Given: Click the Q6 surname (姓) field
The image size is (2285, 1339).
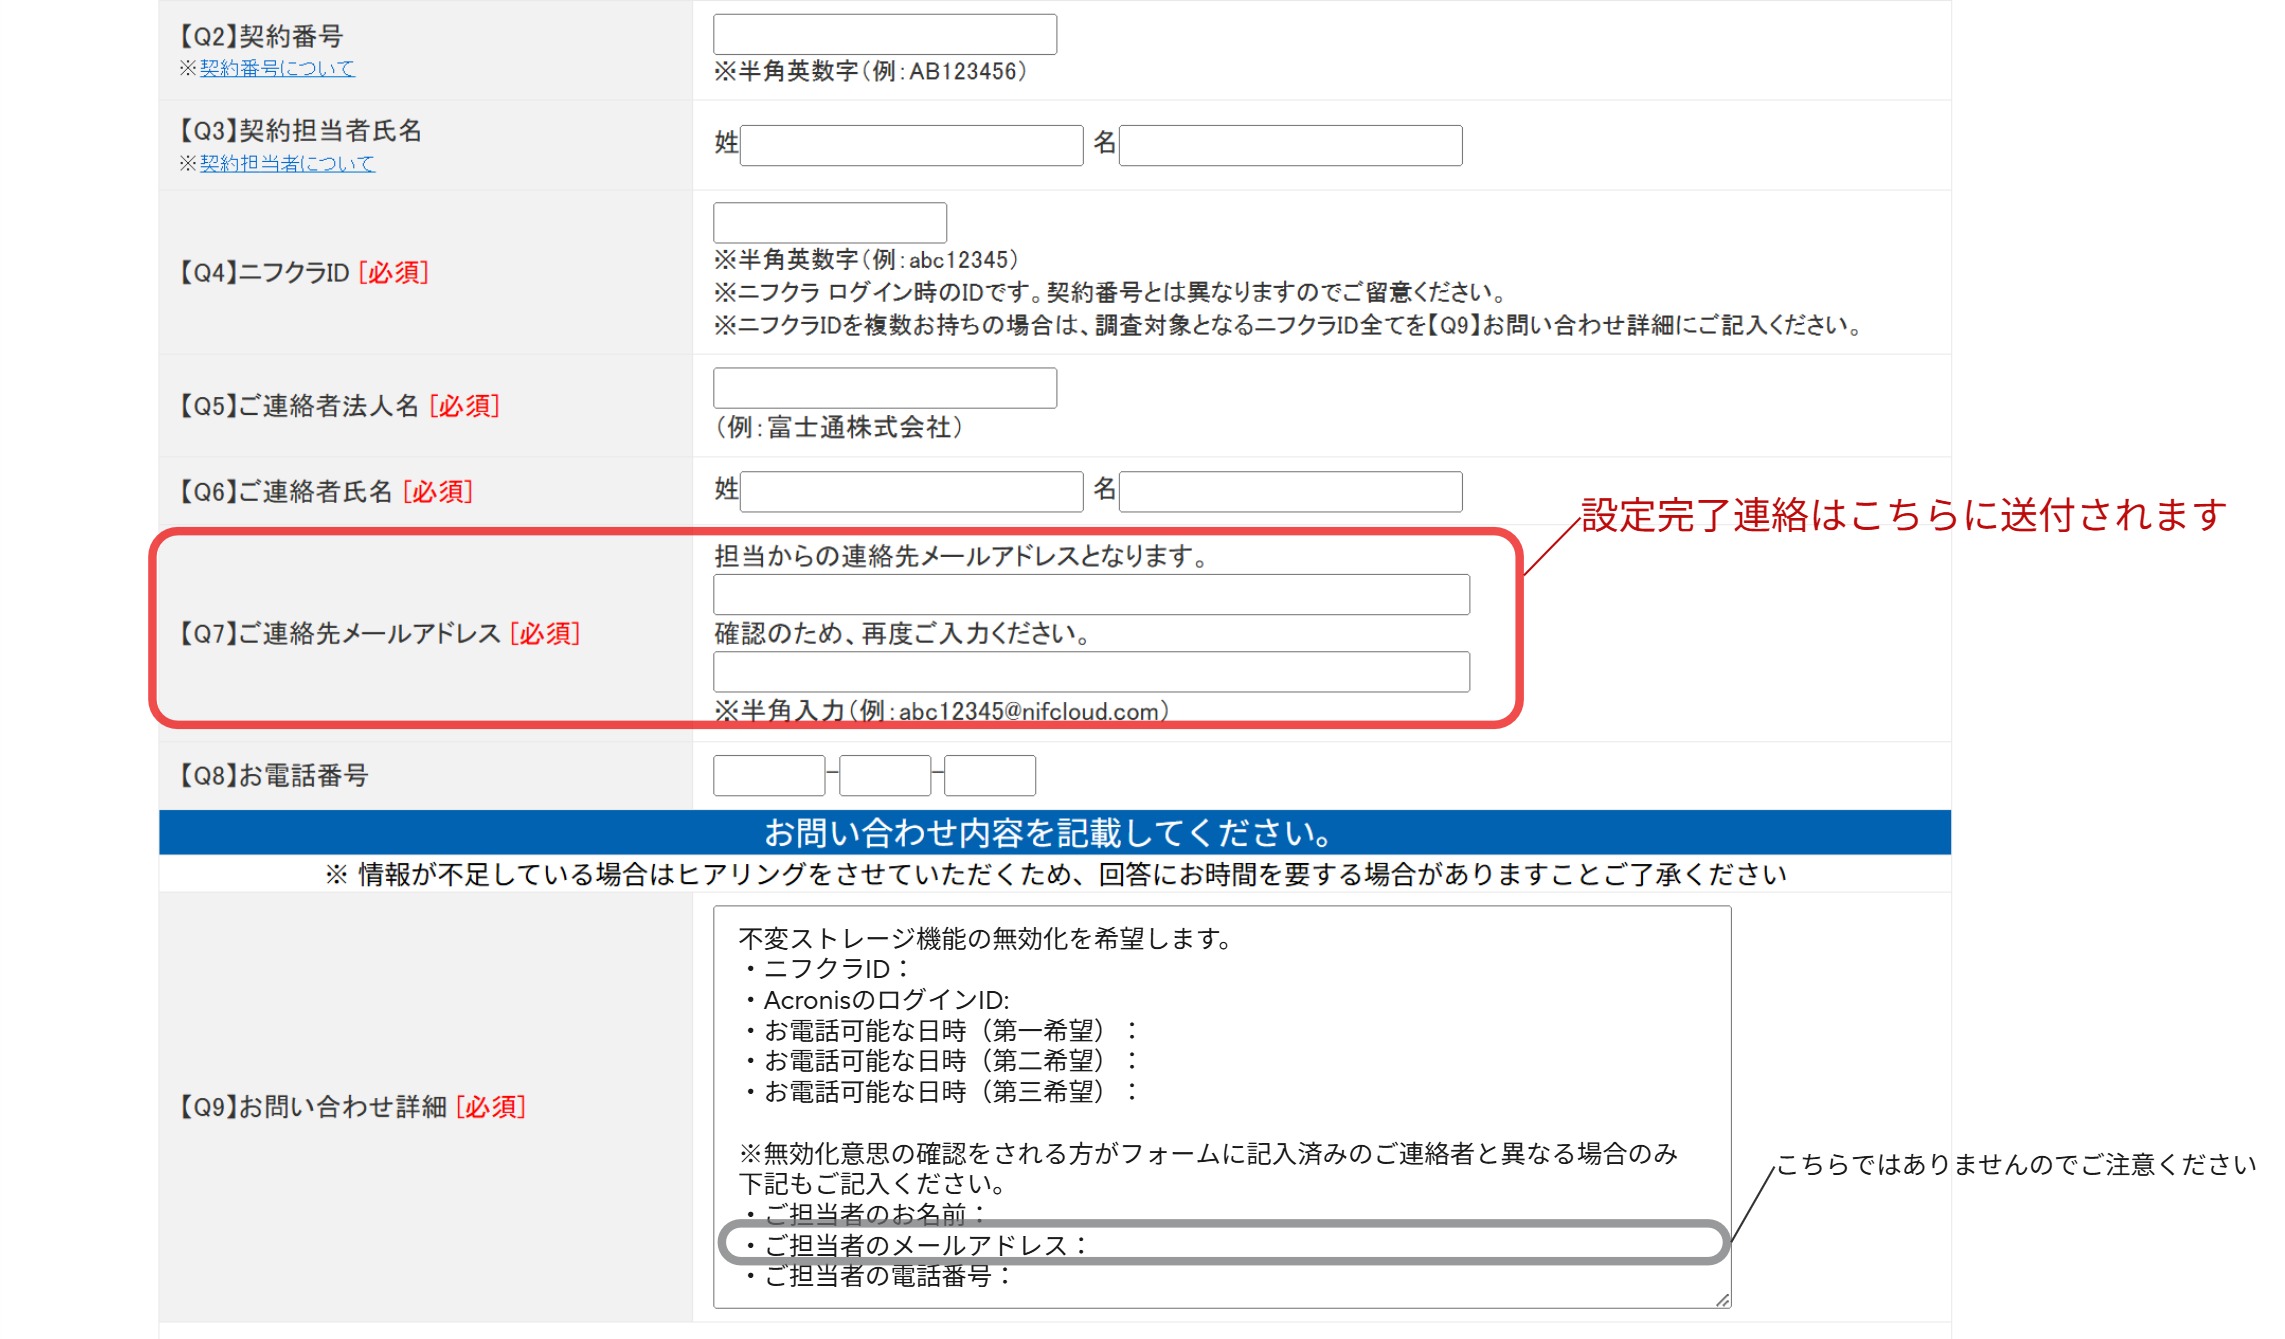Looking at the screenshot, I should 911,491.
